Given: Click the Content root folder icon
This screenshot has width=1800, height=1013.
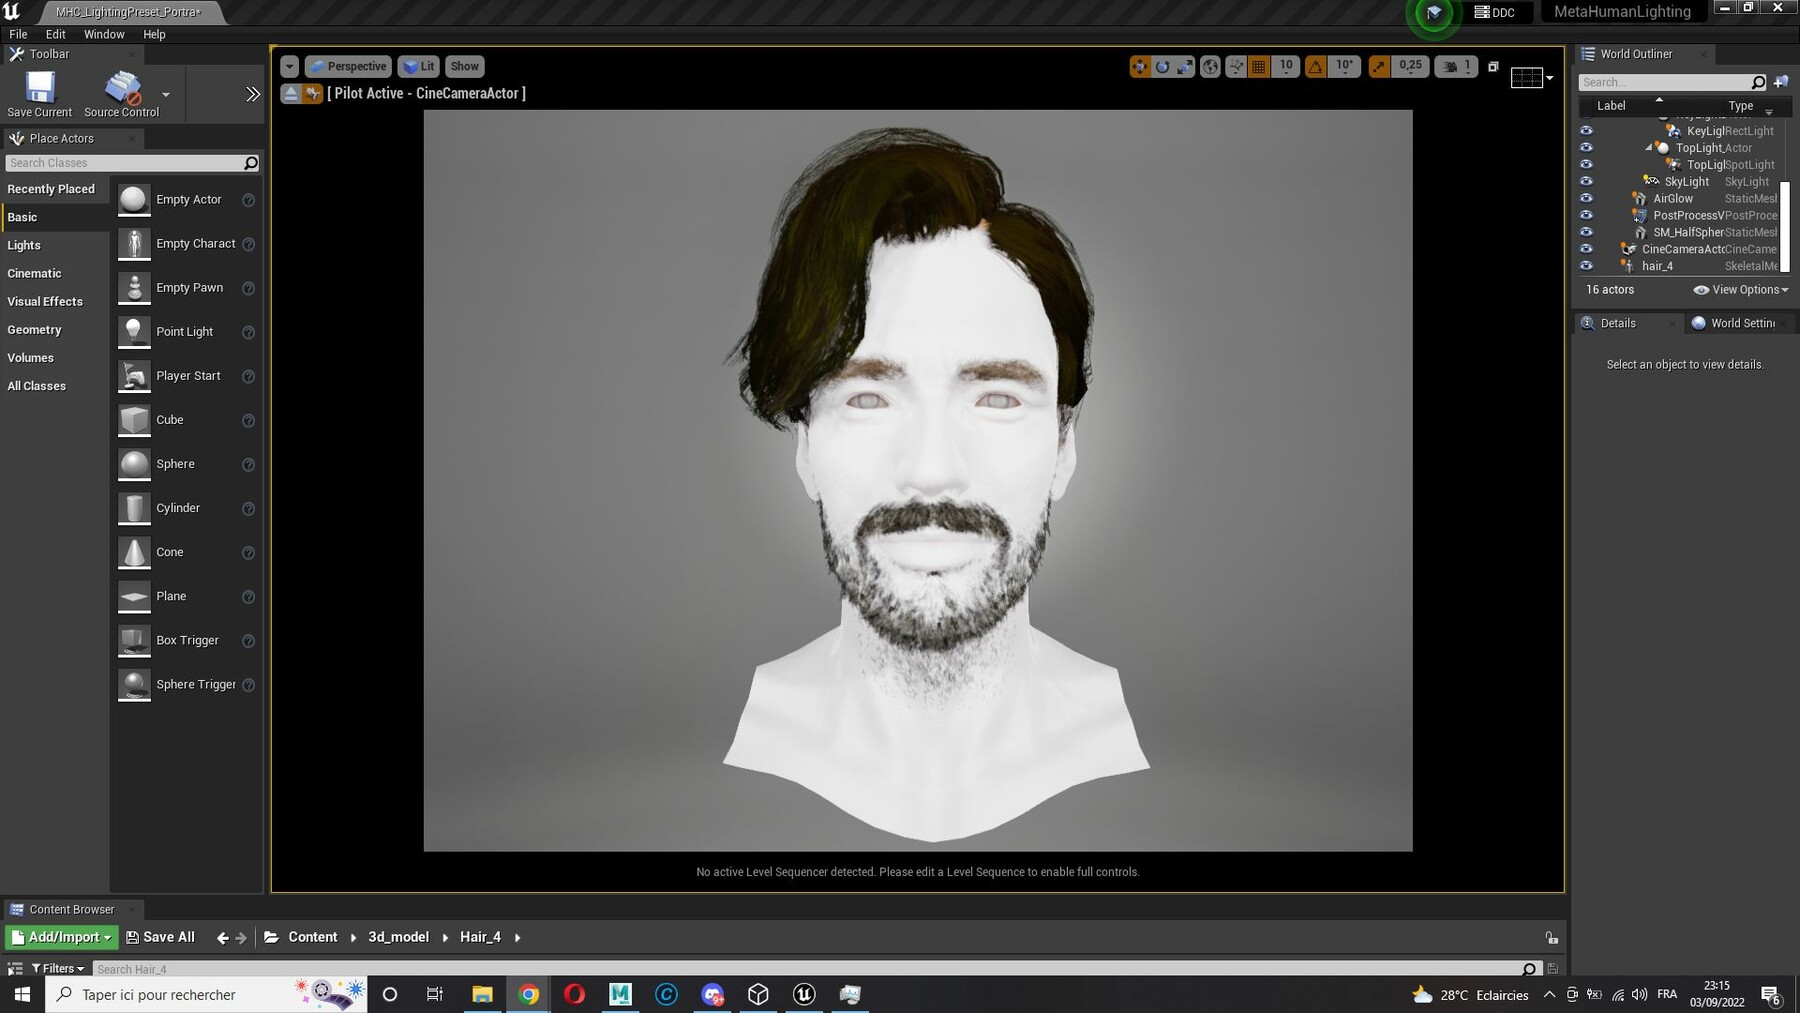Looking at the screenshot, I should 271,938.
